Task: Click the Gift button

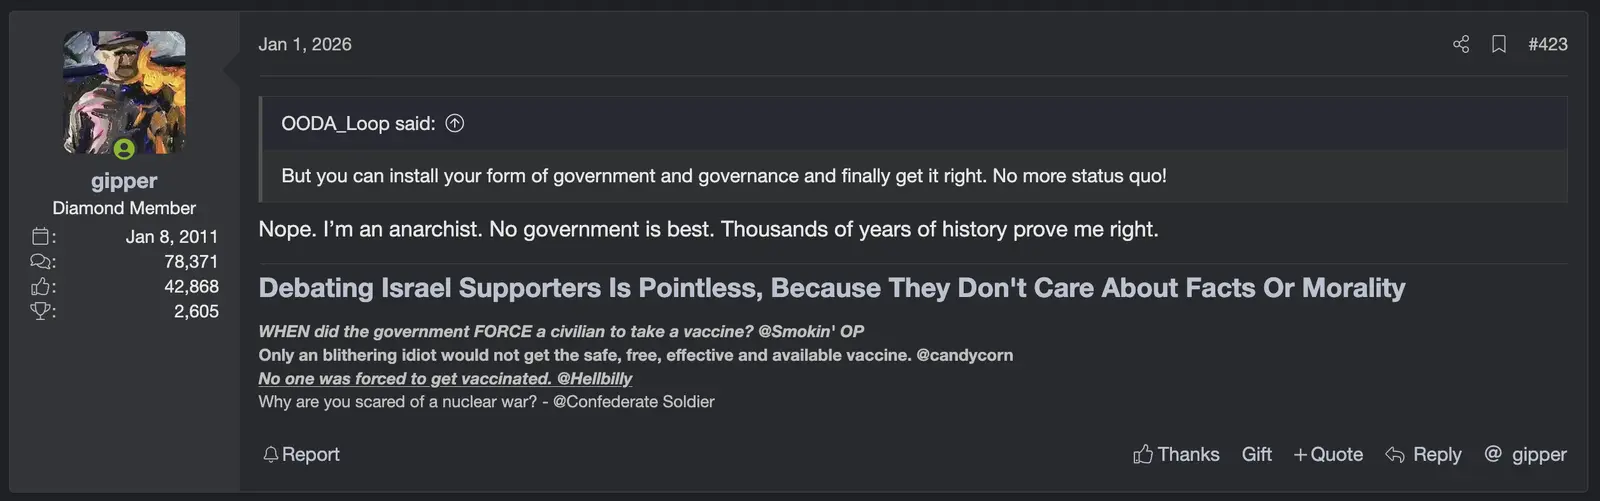Action: (x=1257, y=454)
